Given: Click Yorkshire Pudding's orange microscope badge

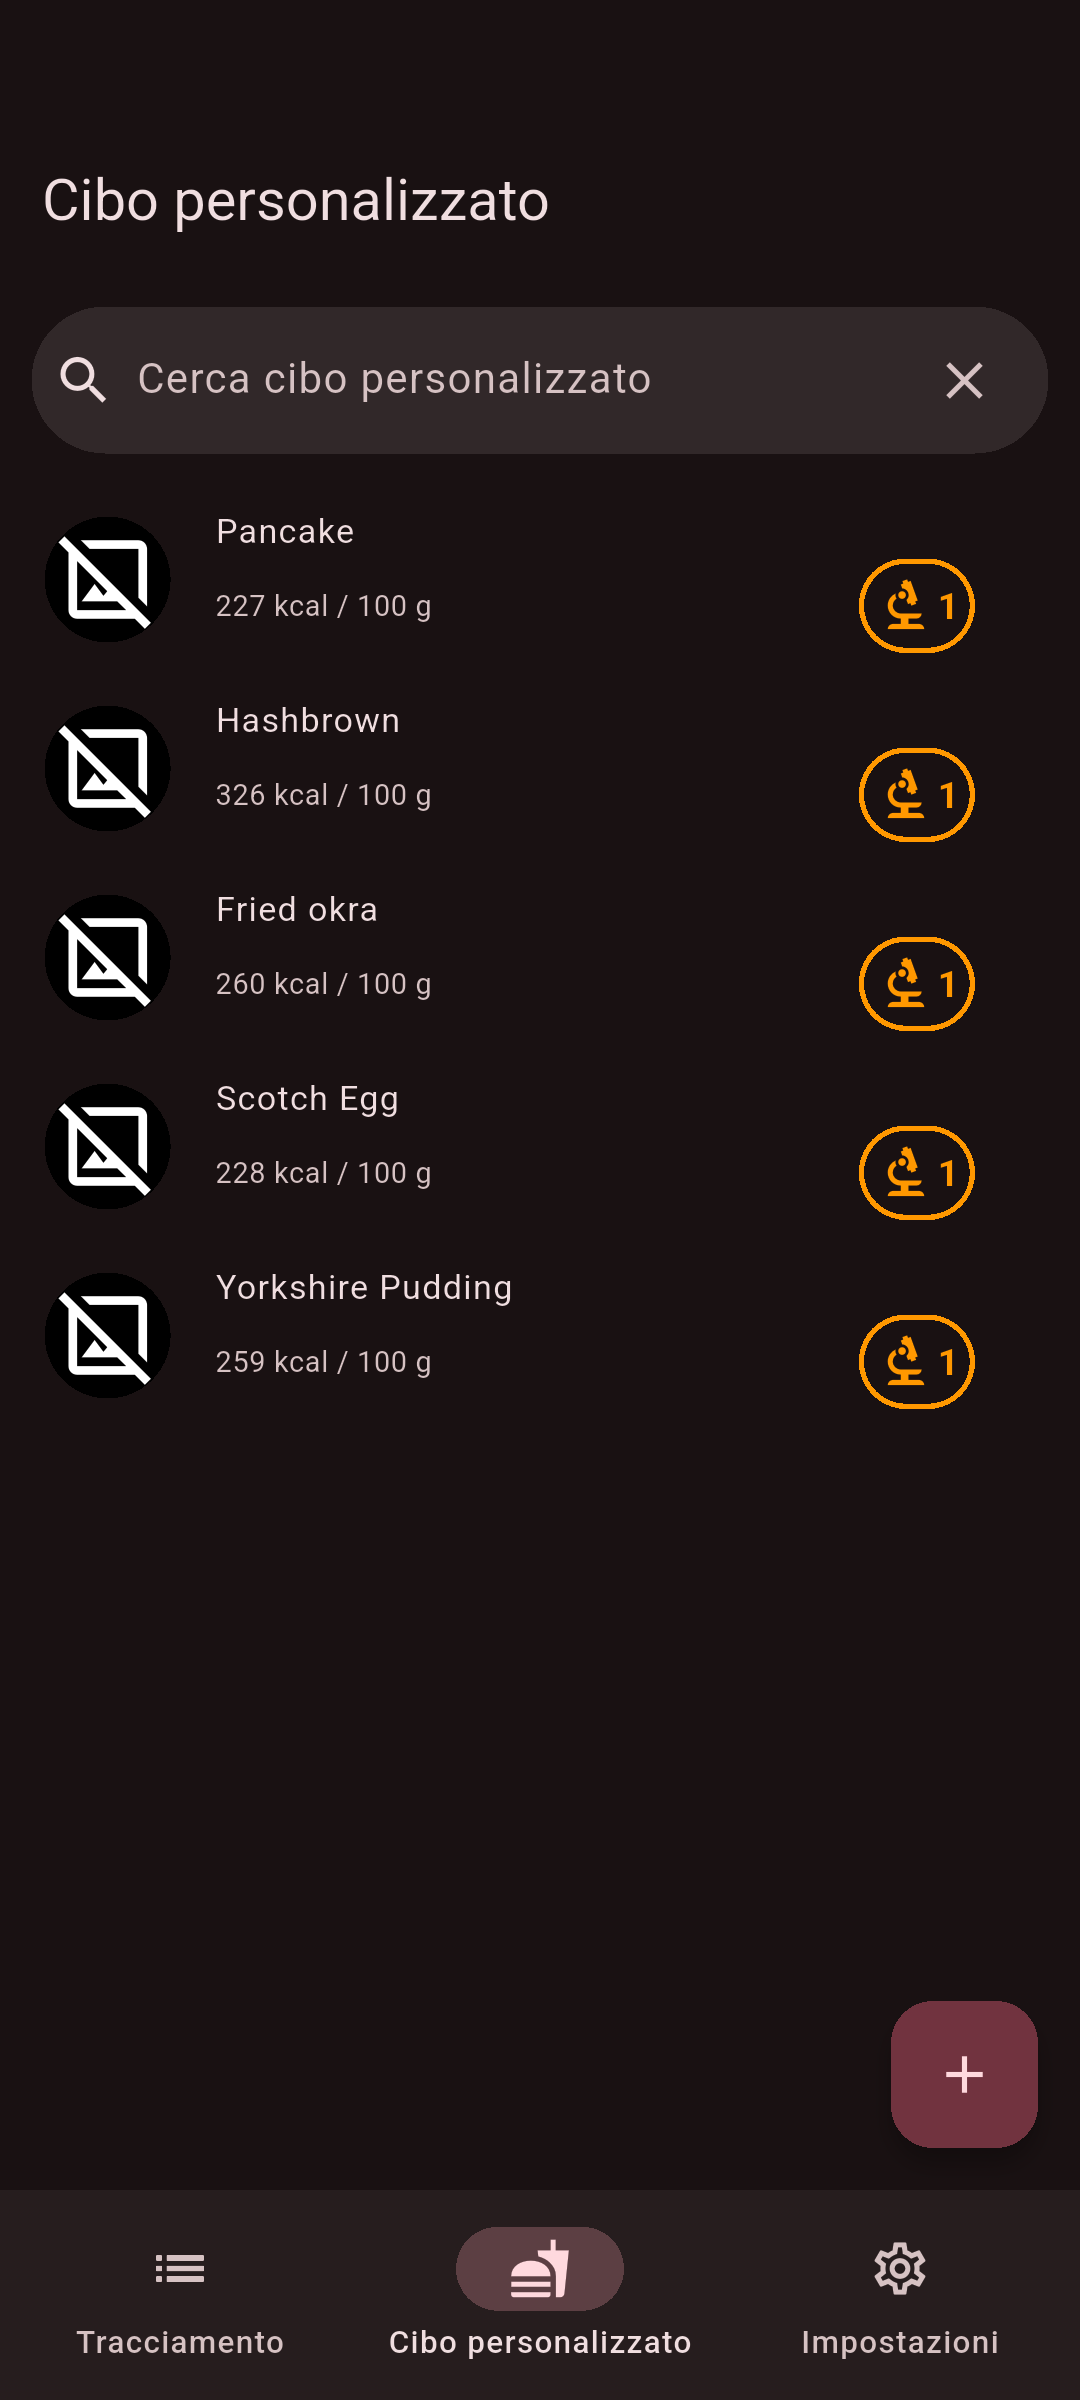Looking at the screenshot, I should click(916, 1362).
